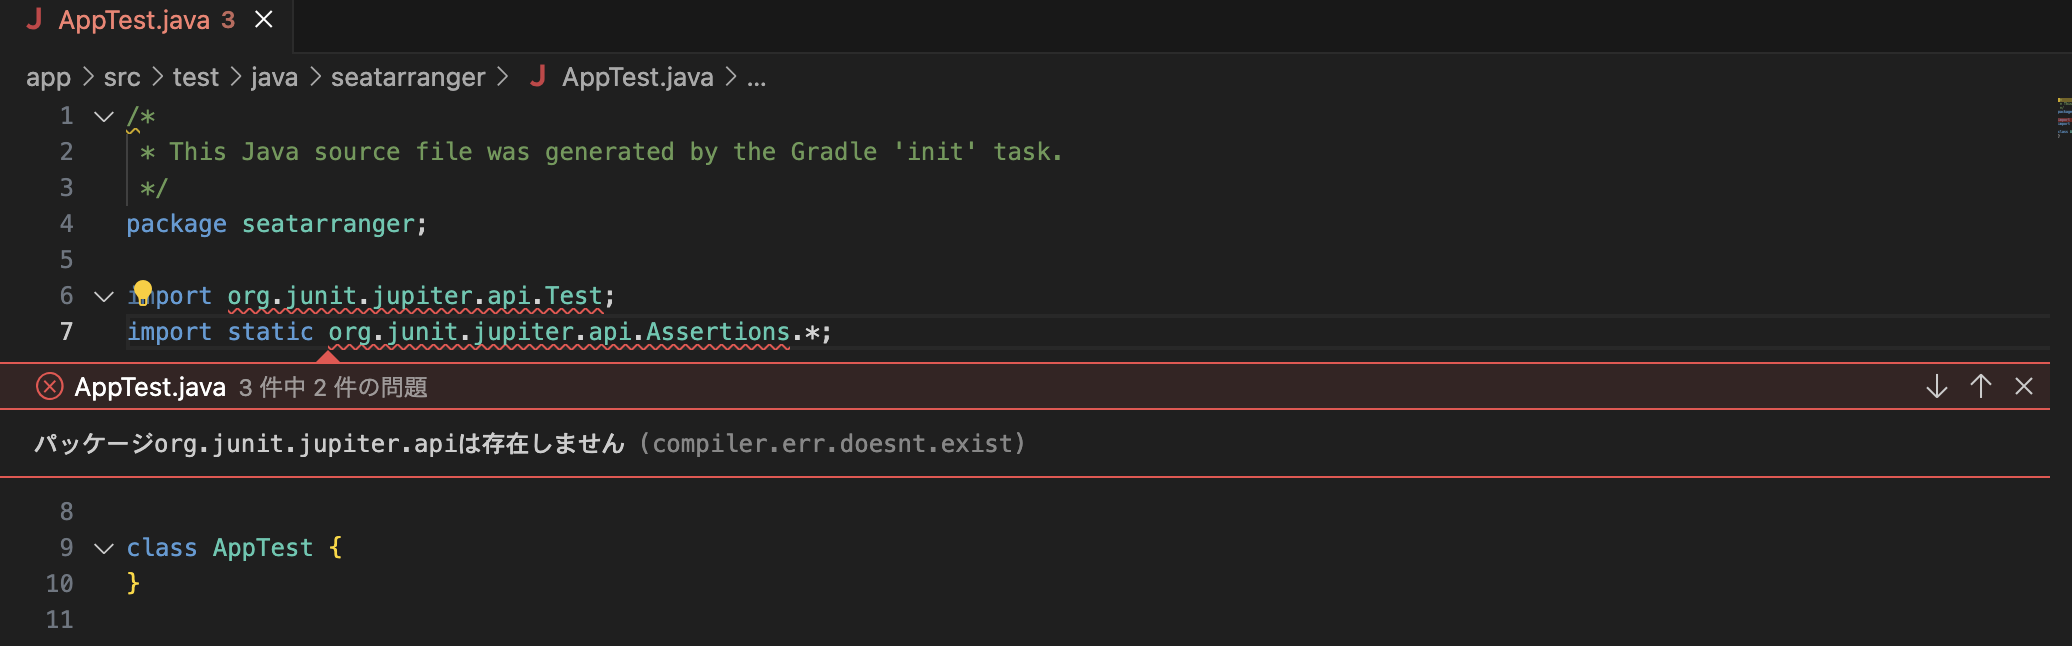Collapse the AppTest class at line 9
2072x646 pixels.
[104, 549]
